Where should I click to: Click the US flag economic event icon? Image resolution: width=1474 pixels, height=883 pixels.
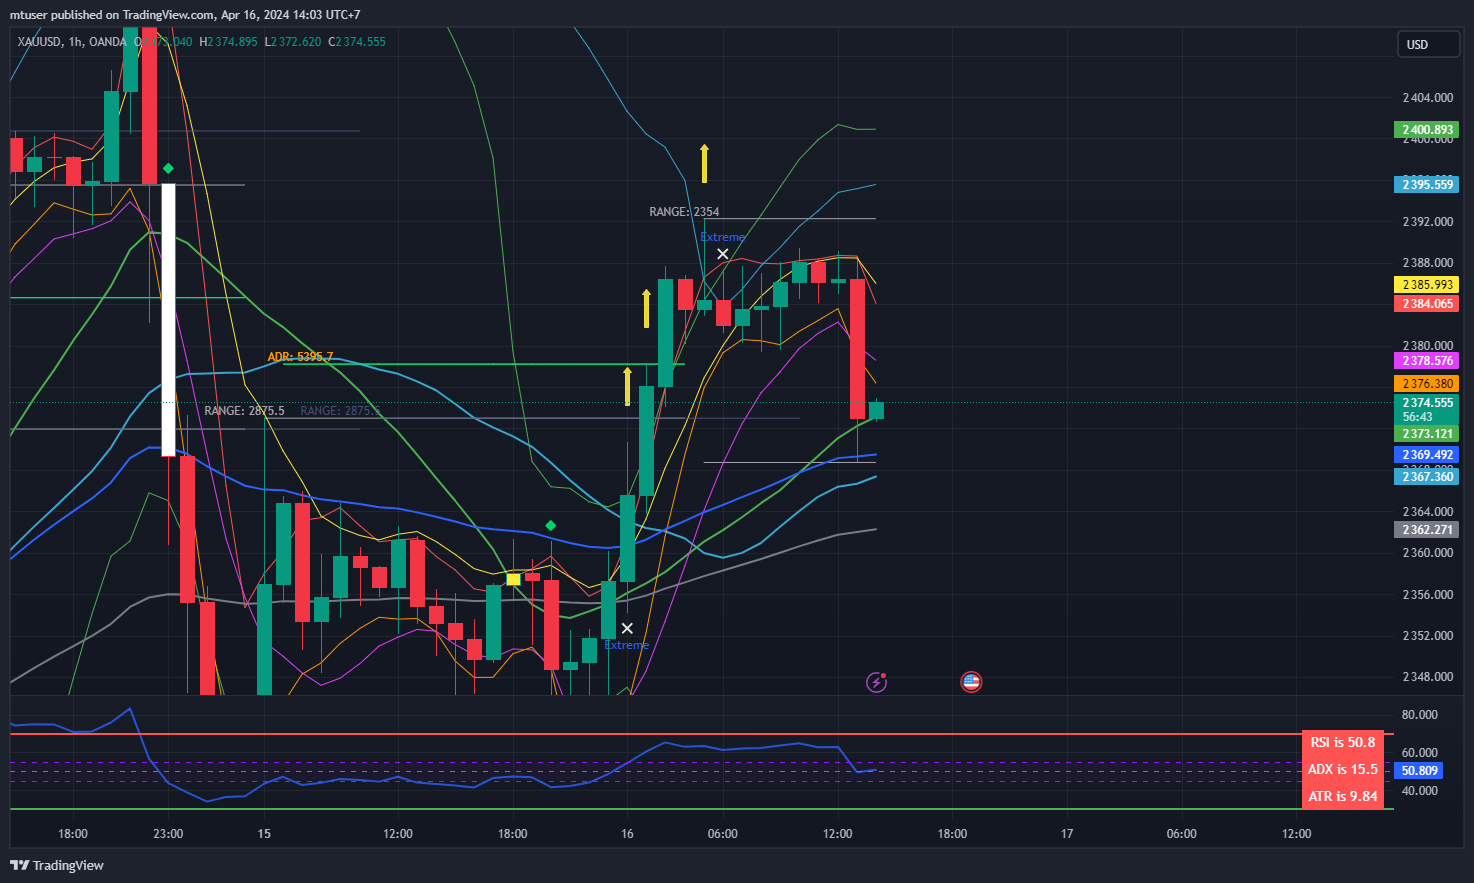coord(971,682)
